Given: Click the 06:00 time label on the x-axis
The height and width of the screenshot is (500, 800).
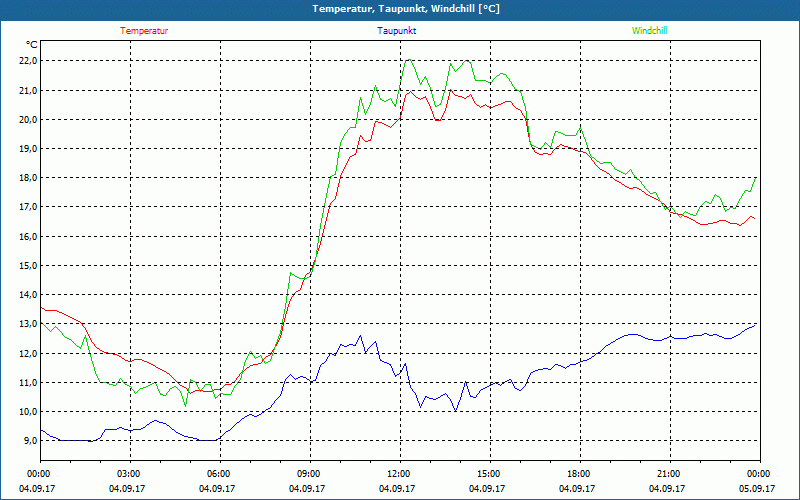Looking at the screenshot, I should (x=218, y=474).
